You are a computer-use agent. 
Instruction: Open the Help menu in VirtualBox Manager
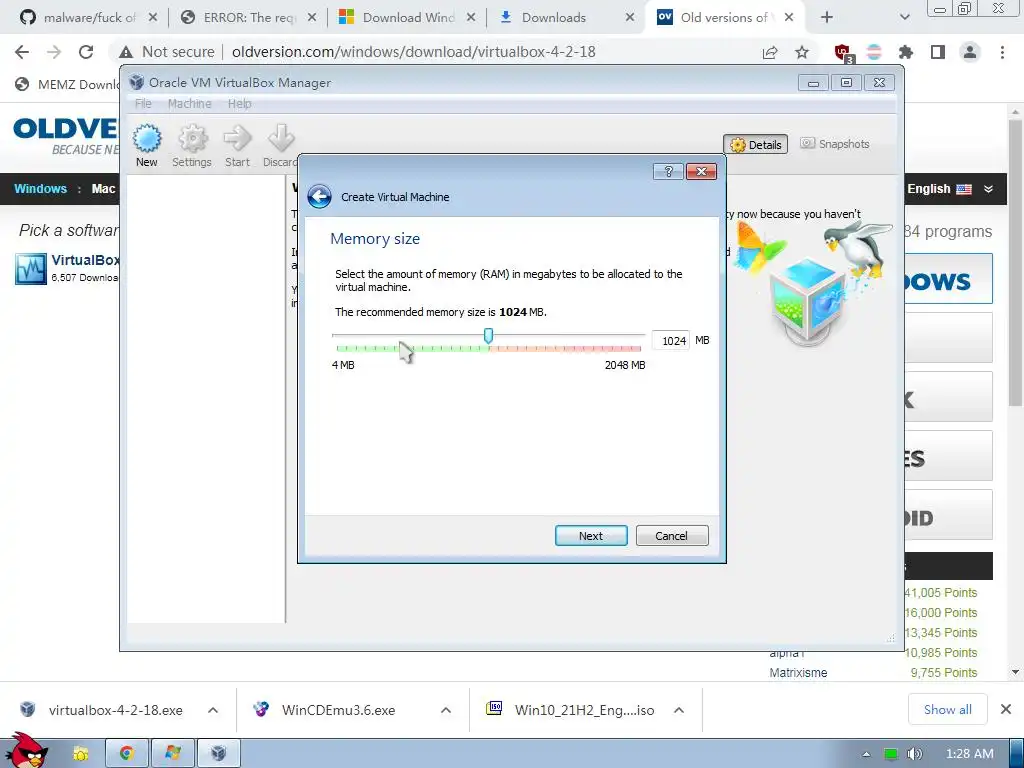pos(239,104)
